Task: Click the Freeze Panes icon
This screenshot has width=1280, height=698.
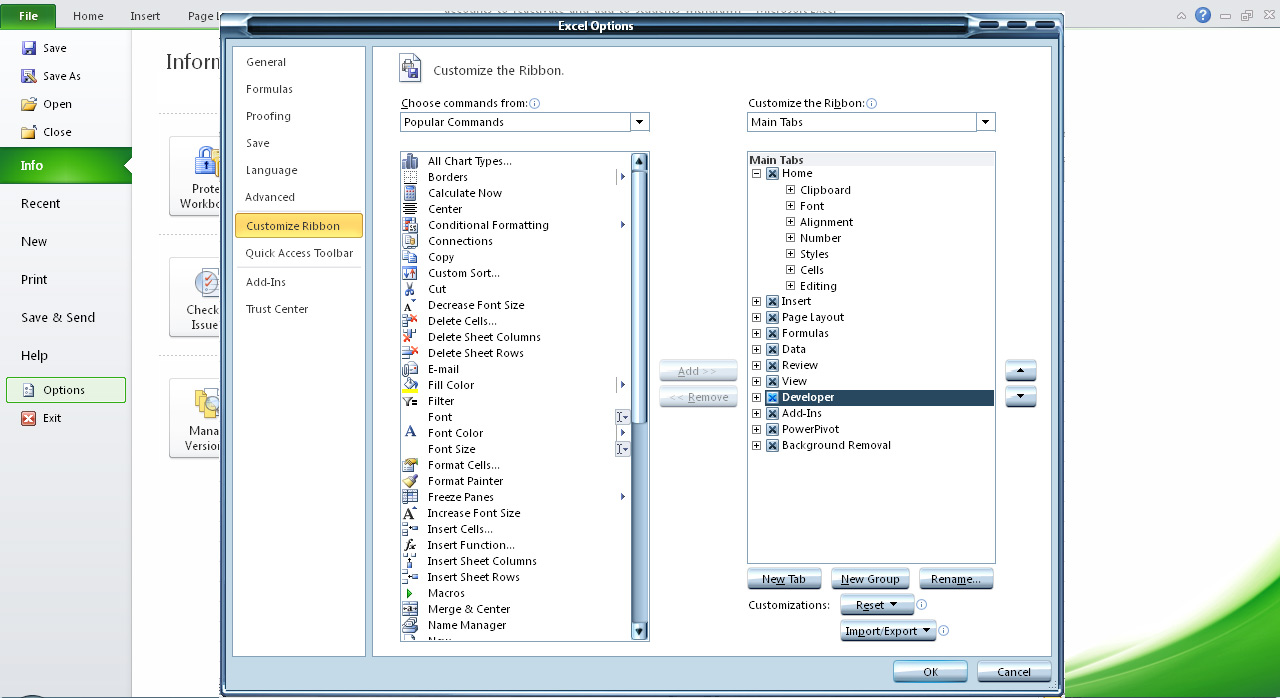Action: coord(410,497)
